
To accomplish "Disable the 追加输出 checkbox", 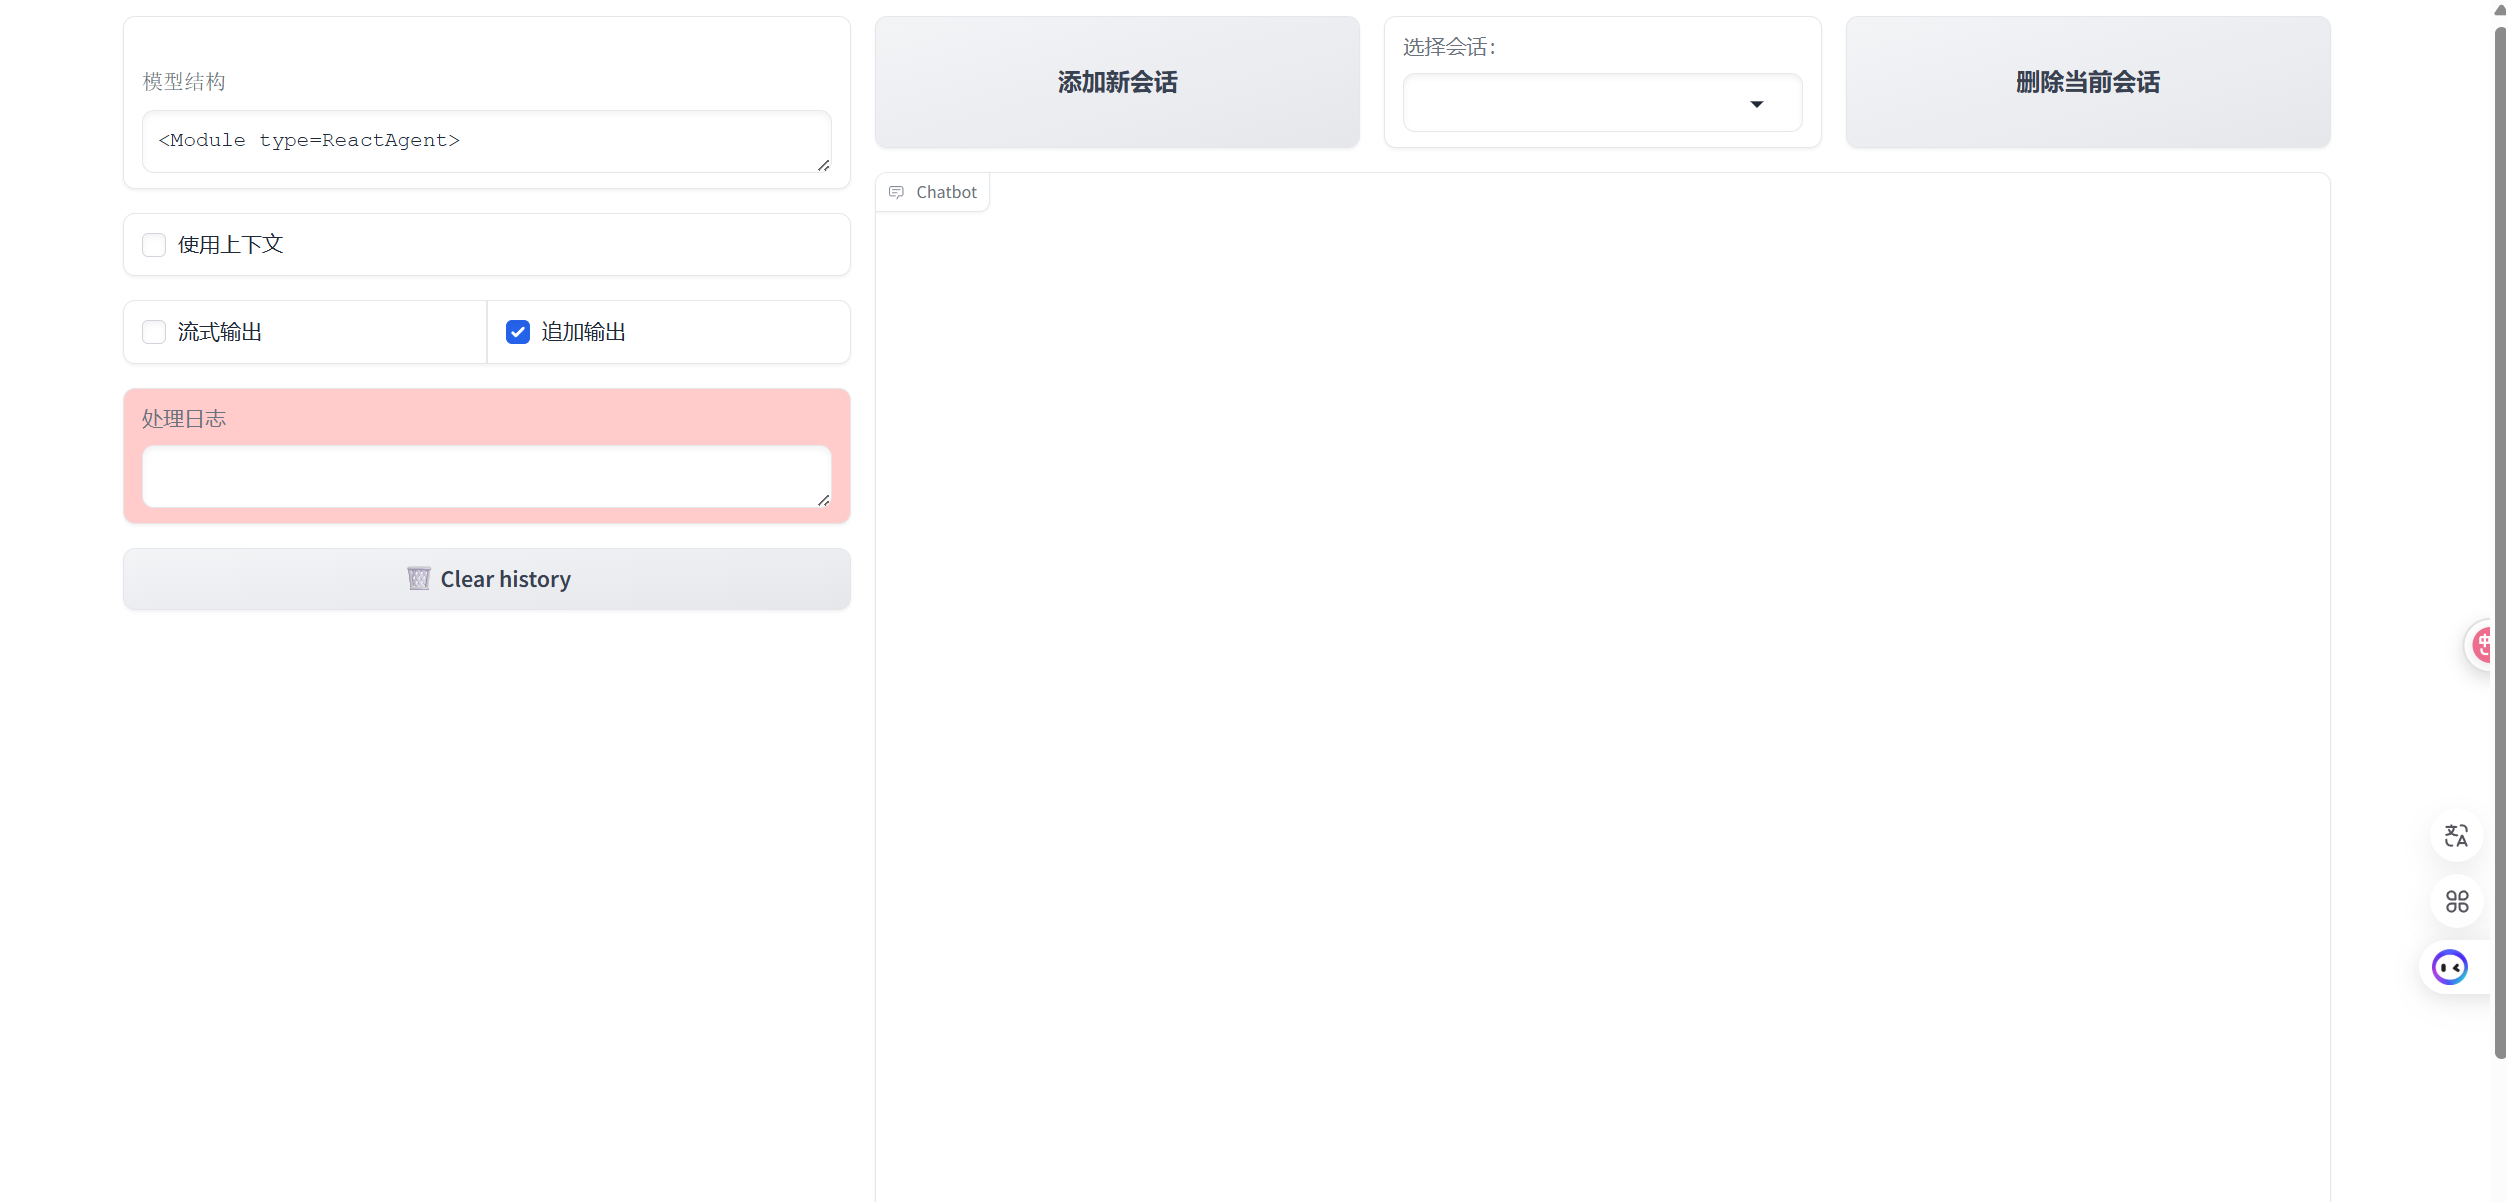I will click(517, 331).
